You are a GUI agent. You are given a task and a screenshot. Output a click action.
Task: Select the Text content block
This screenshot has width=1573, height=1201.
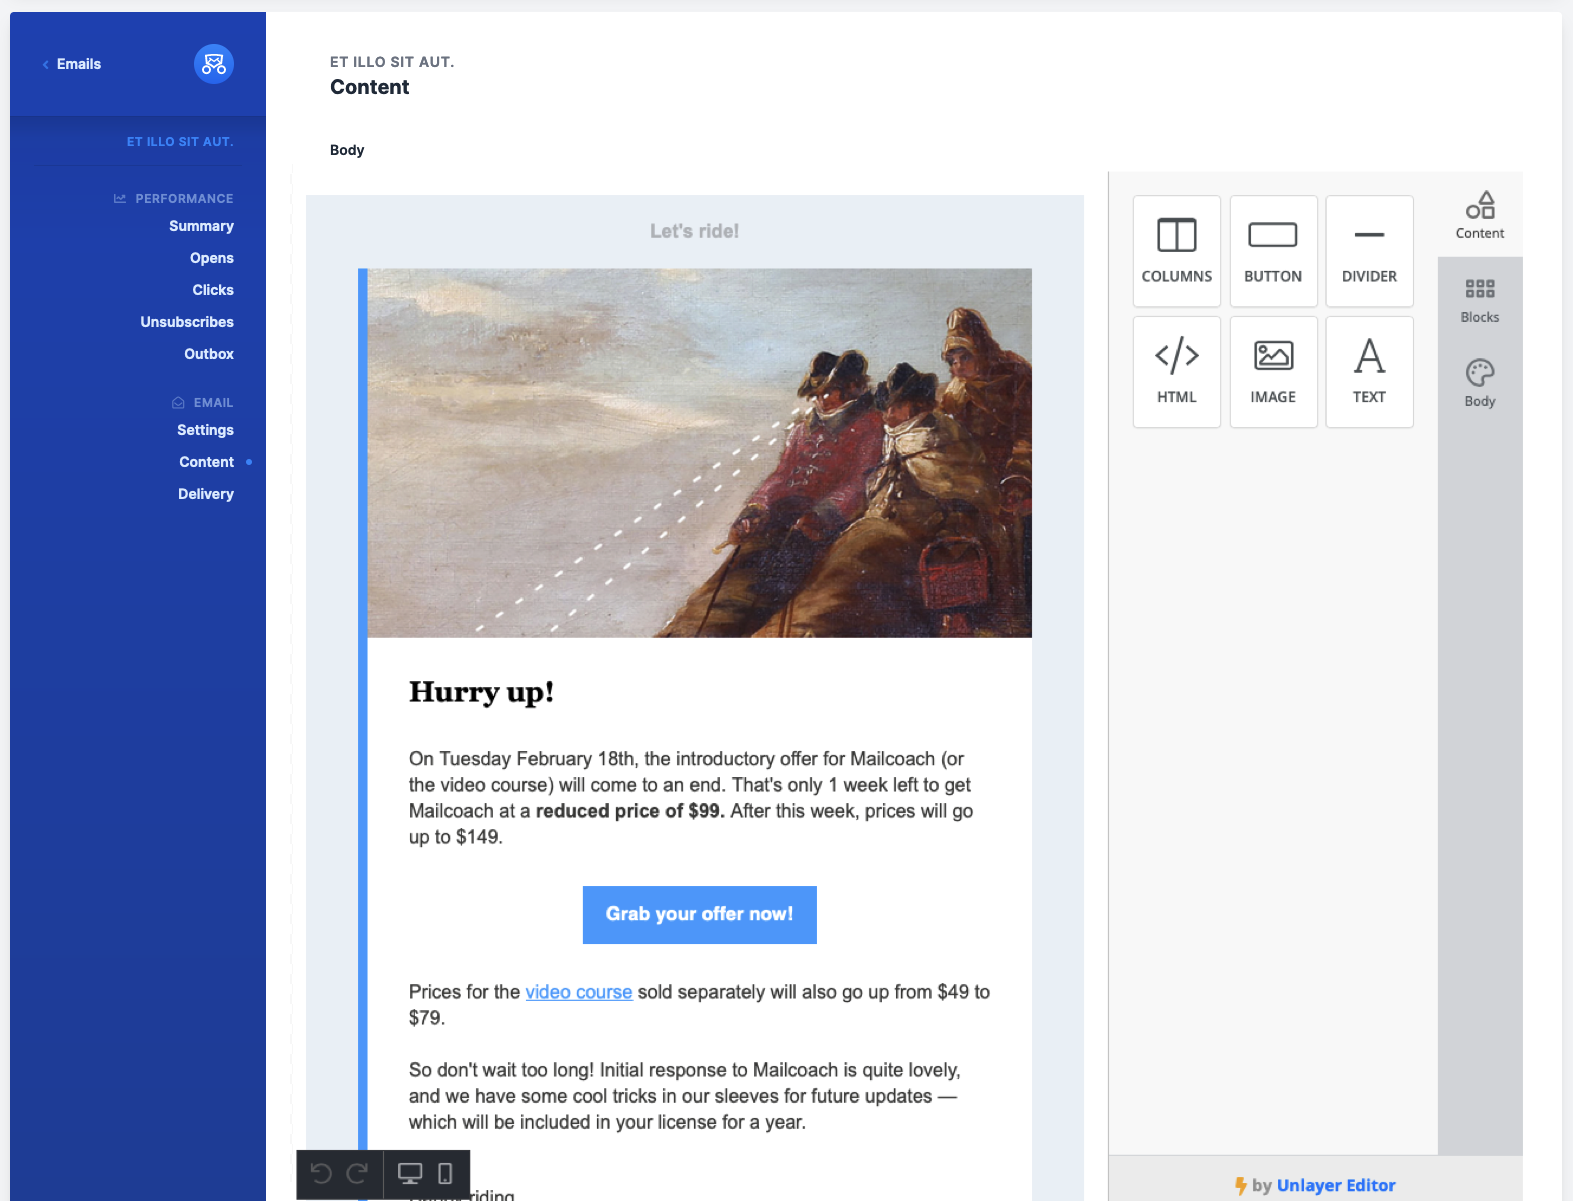(x=1369, y=372)
